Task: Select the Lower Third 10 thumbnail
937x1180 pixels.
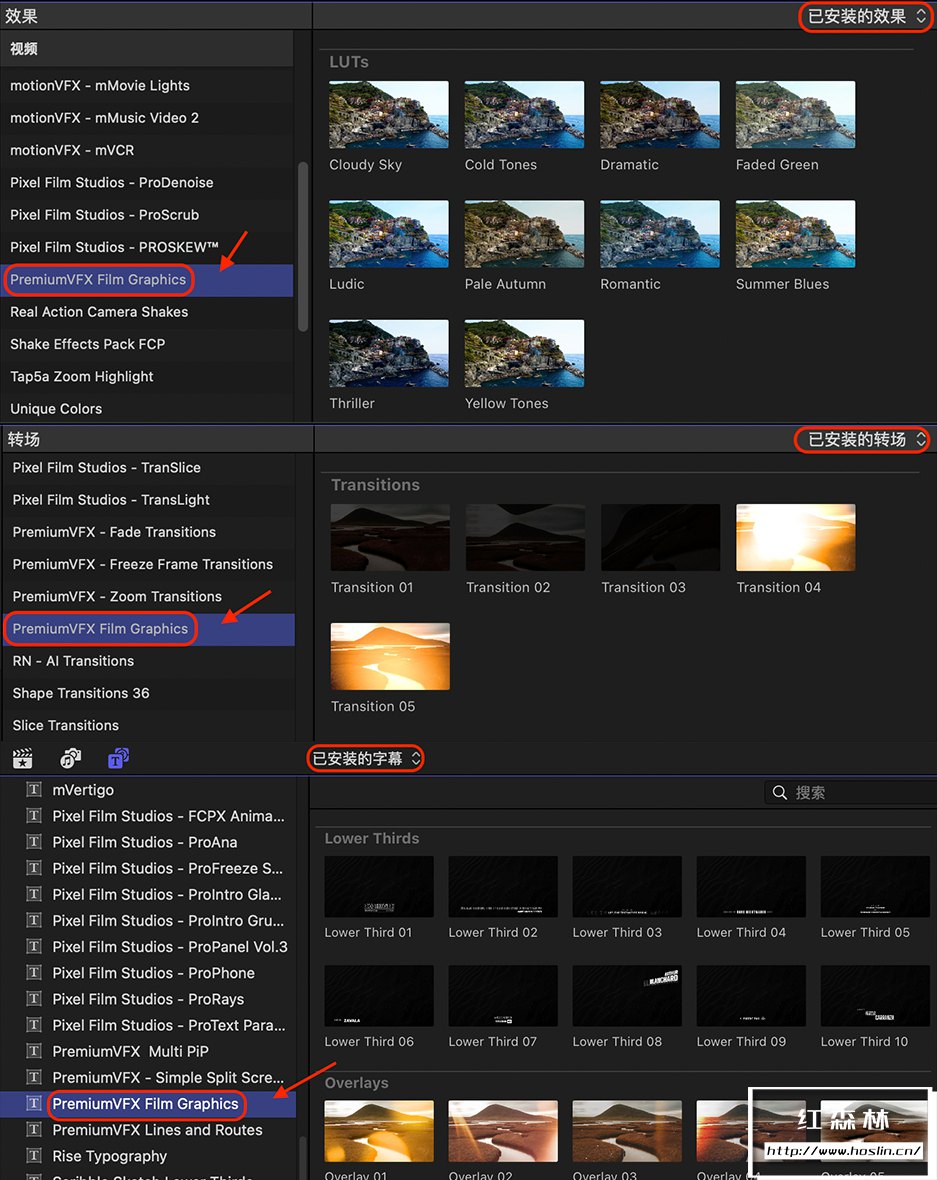Action: point(875,996)
